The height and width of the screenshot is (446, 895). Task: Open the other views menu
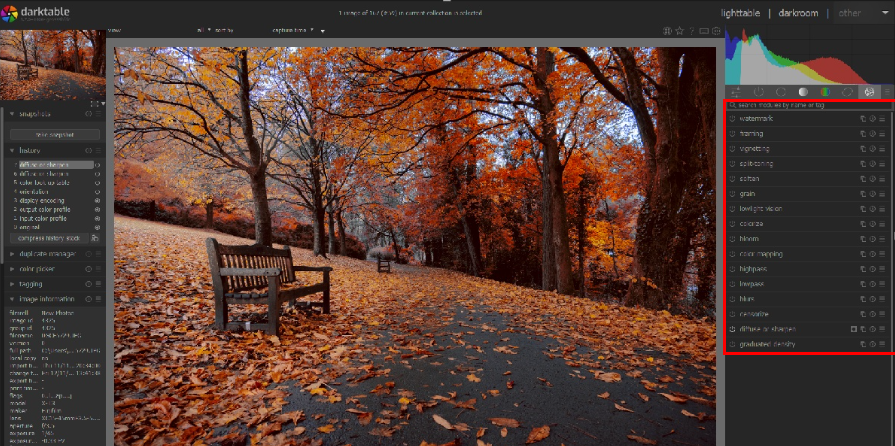click(x=850, y=13)
